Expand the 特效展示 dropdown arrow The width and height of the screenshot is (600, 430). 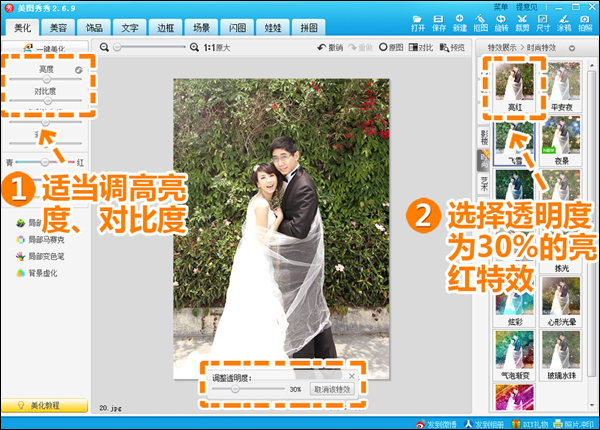(572, 48)
